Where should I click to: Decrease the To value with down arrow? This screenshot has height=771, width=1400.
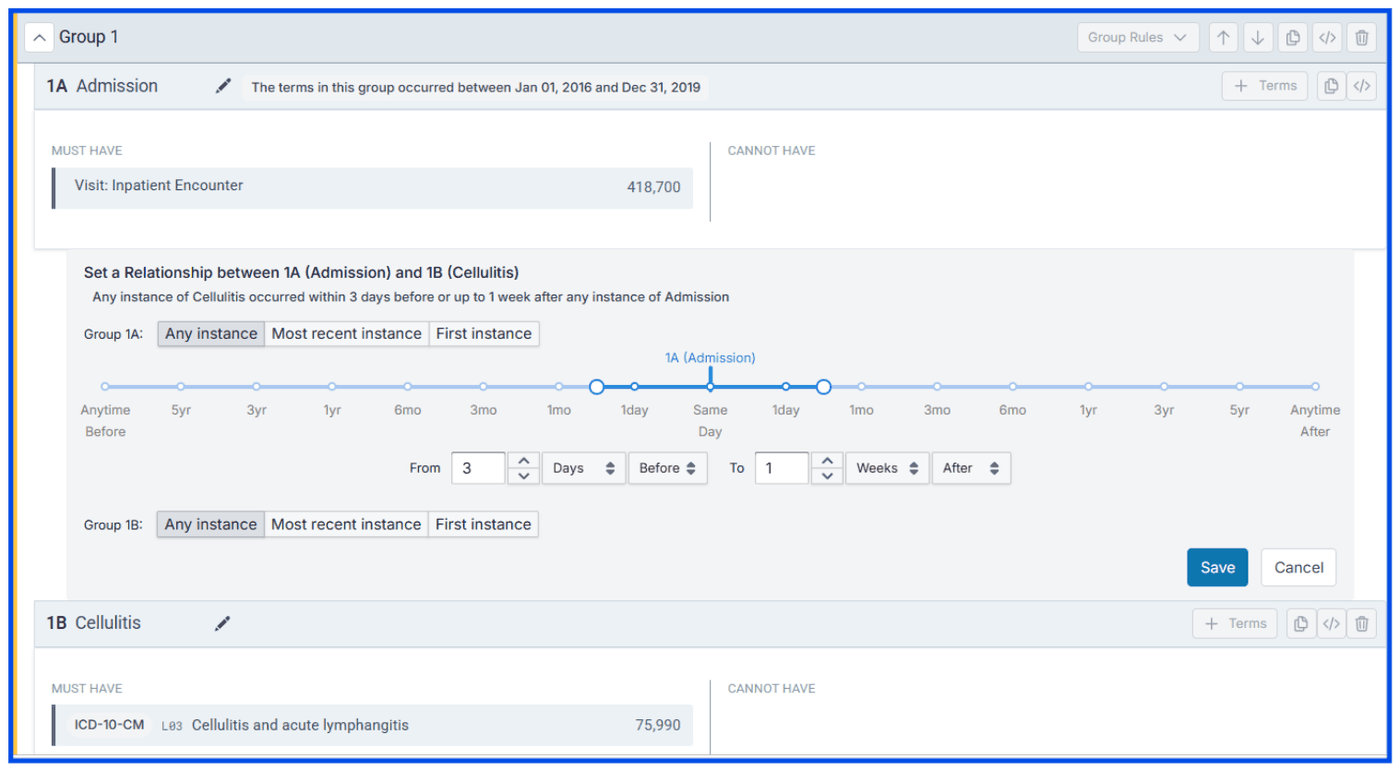click(826, 476)
